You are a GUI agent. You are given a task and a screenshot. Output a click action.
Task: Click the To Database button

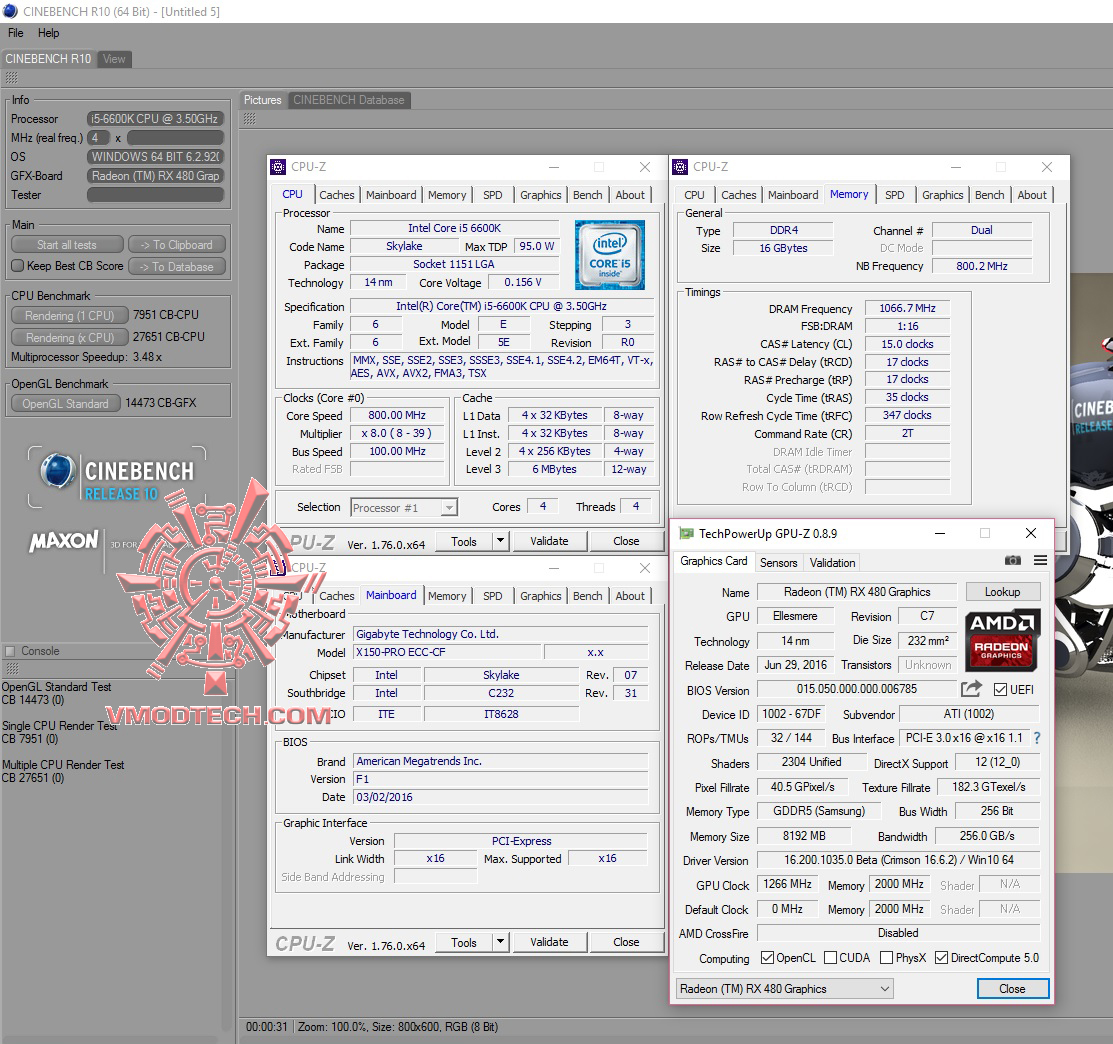point(177,267)
